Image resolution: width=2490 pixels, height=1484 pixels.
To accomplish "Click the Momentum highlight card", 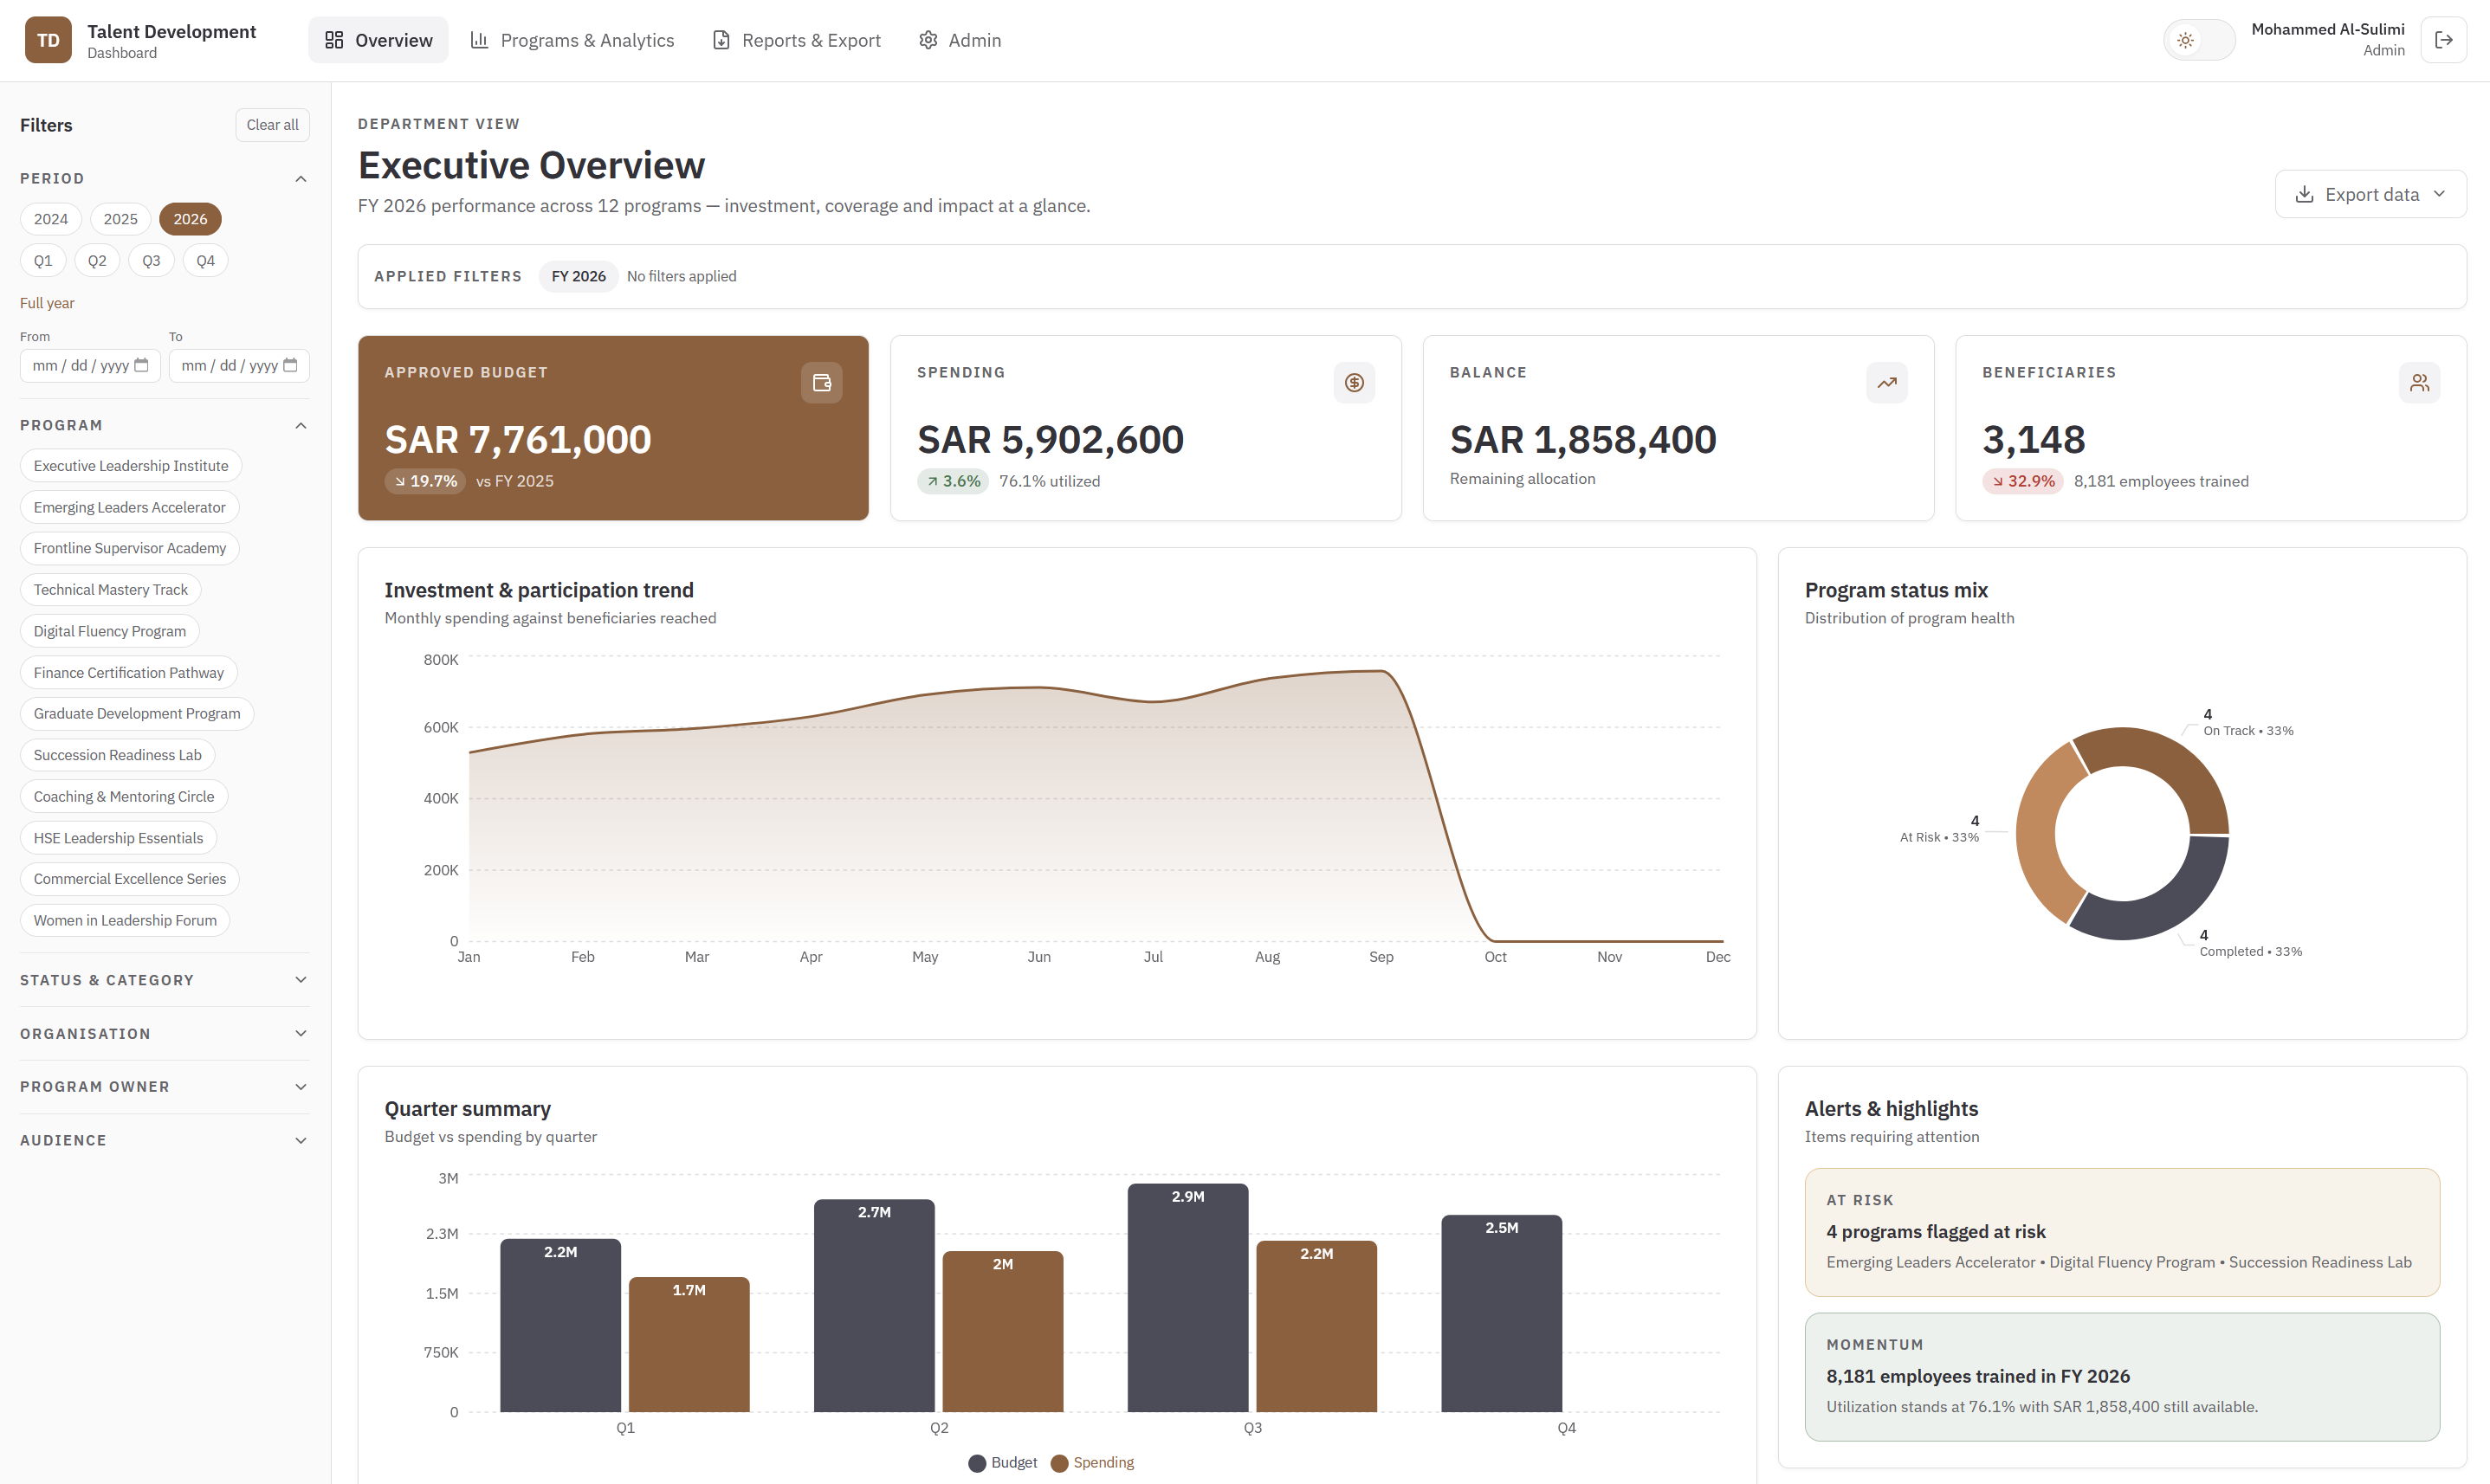I will click(x=2122, y=1377).
